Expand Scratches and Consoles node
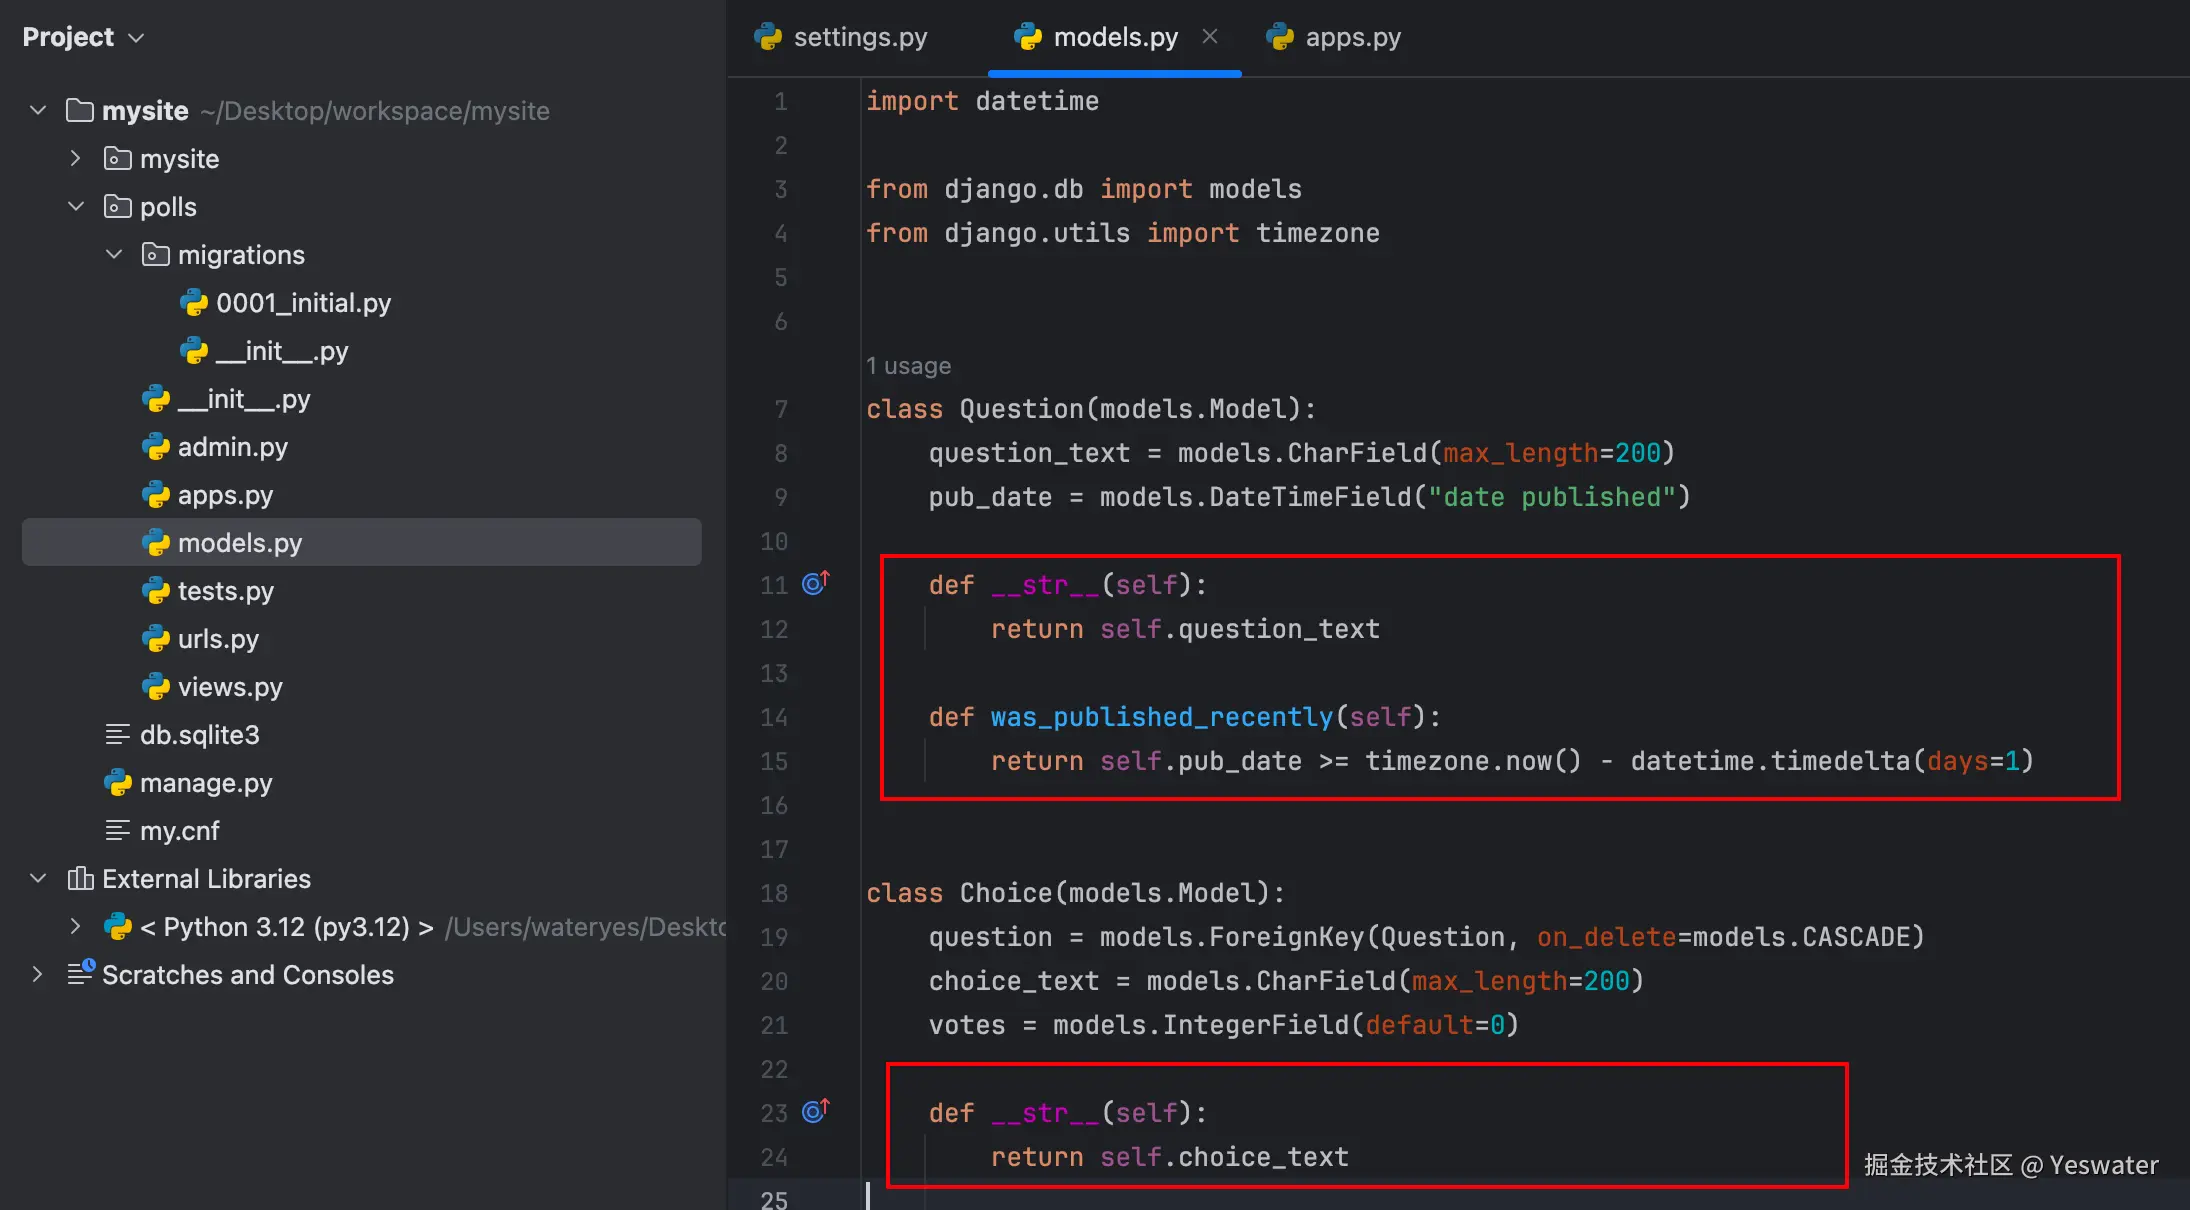The height and width of the screenshot is (1210, 2190). 38,974
